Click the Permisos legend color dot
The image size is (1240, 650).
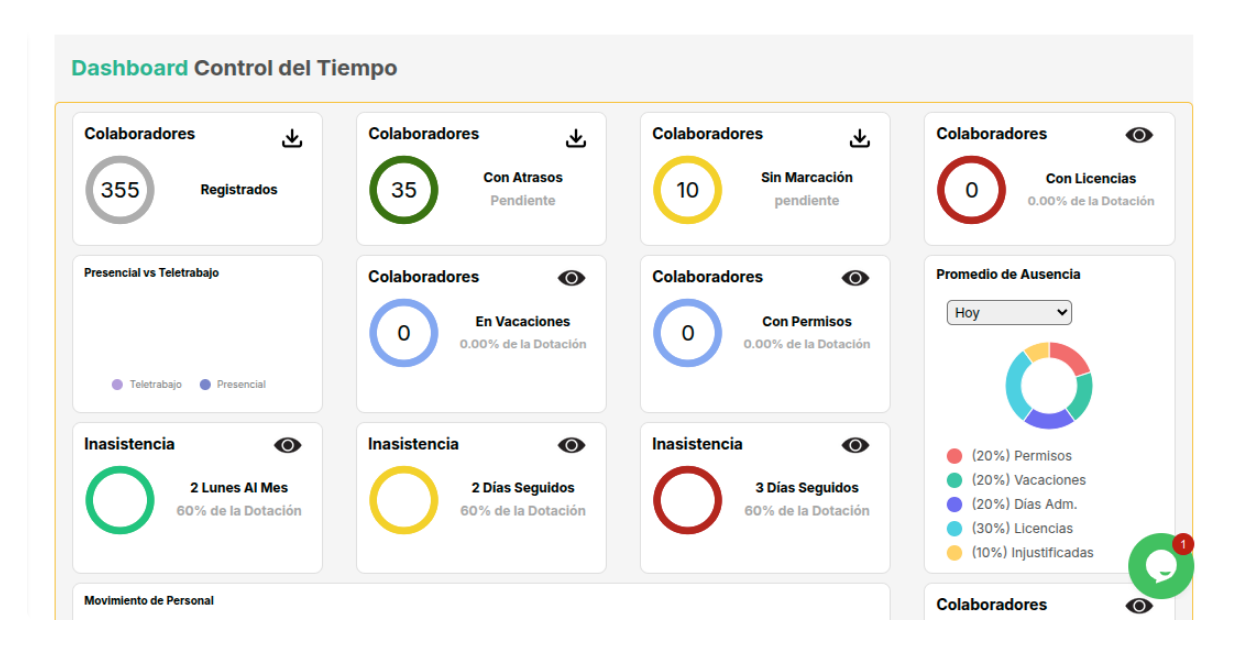coord(955,456)
